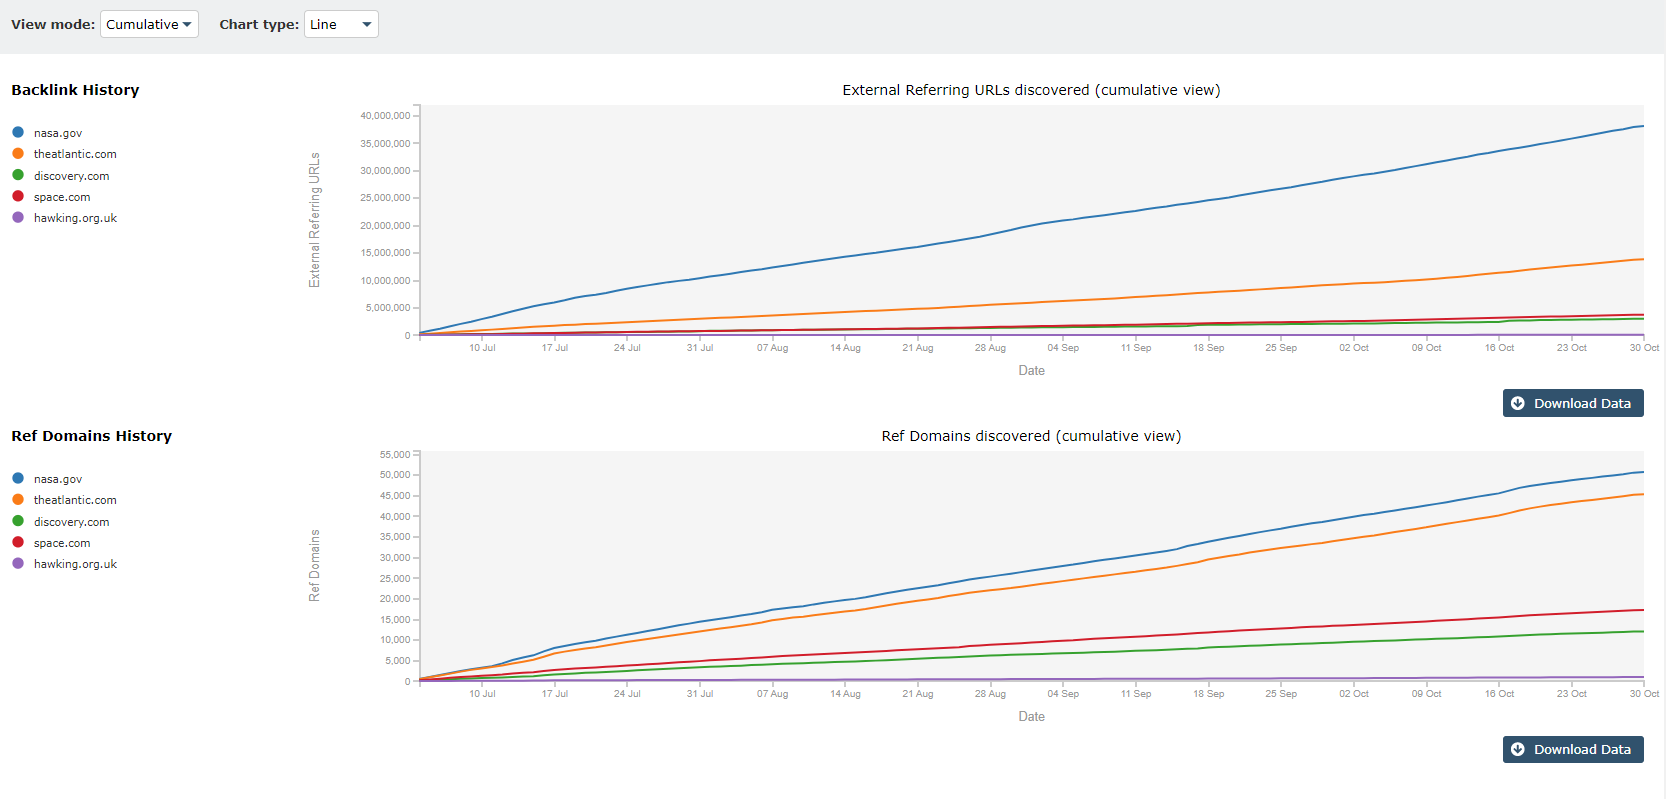
Task: Download data for External Referring URLs chart
Action: 1572,403
